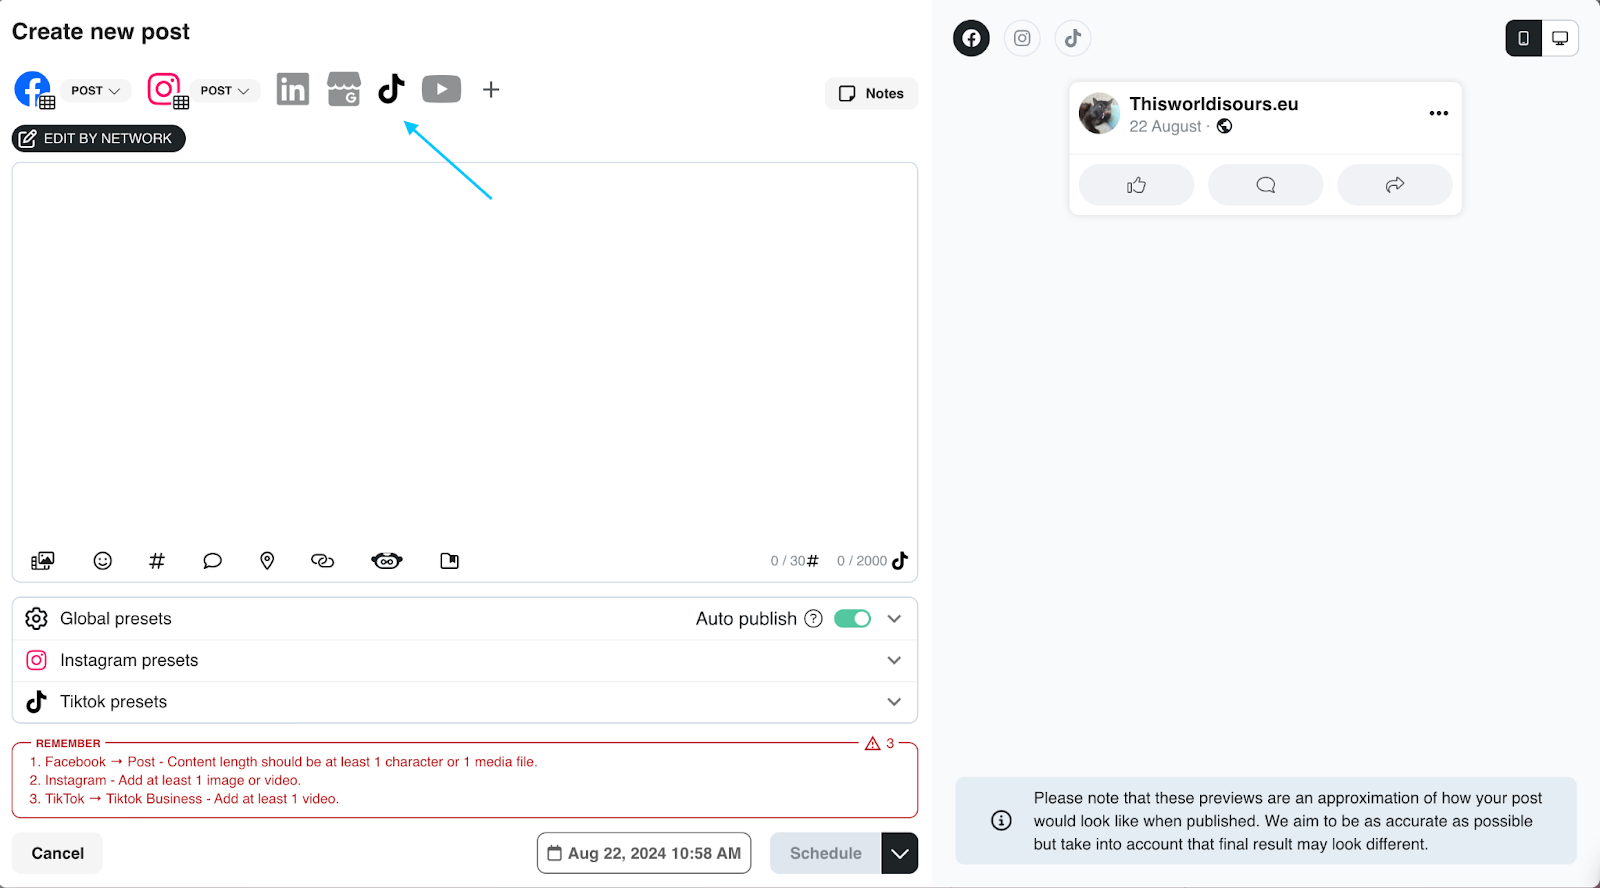Open the emoji picker

pos(102,561)
